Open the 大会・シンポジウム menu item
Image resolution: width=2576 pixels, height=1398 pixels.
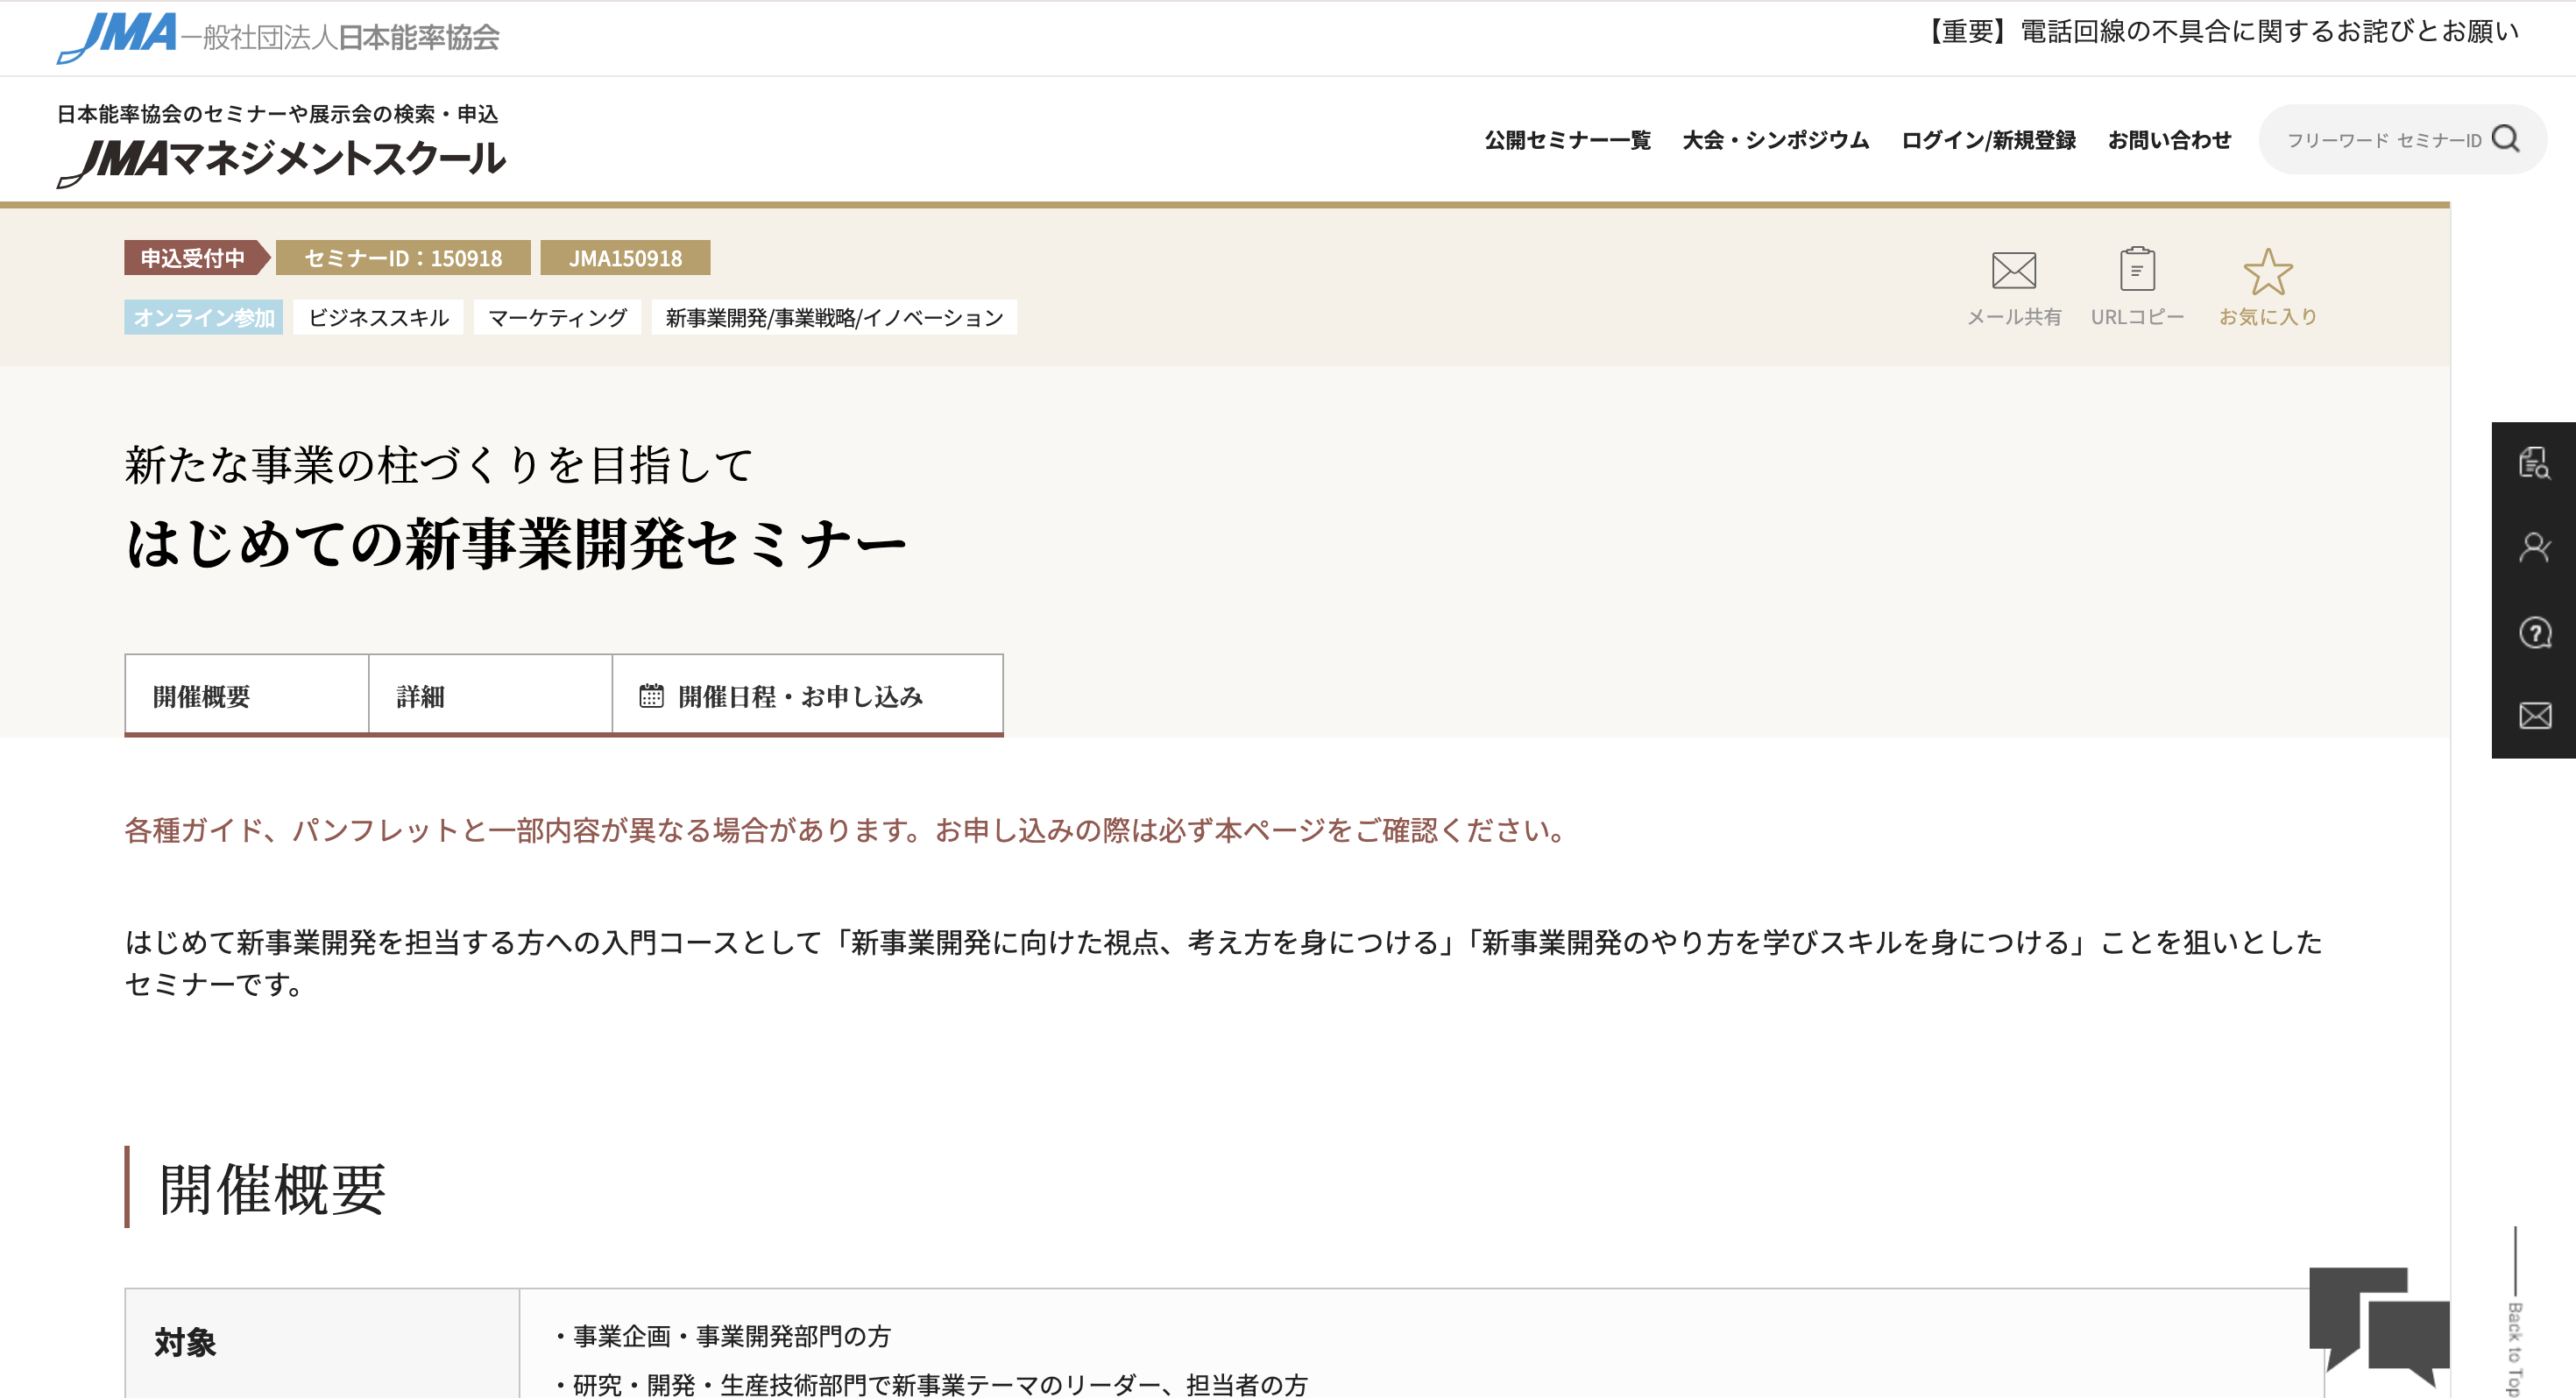[1775, 140]
